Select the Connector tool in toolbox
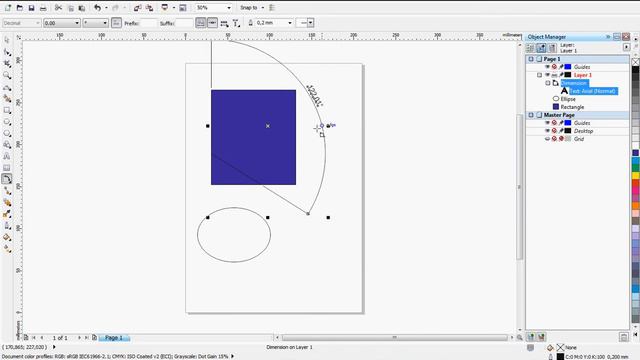640x360 pixels. 7,191
